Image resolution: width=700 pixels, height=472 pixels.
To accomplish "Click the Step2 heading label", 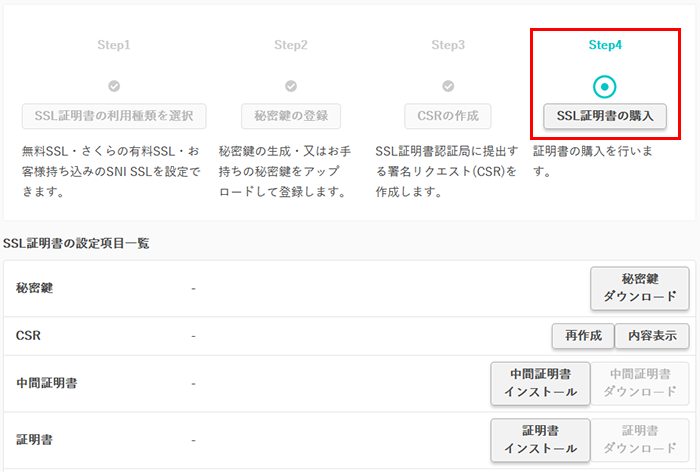I will click(291, 45).
